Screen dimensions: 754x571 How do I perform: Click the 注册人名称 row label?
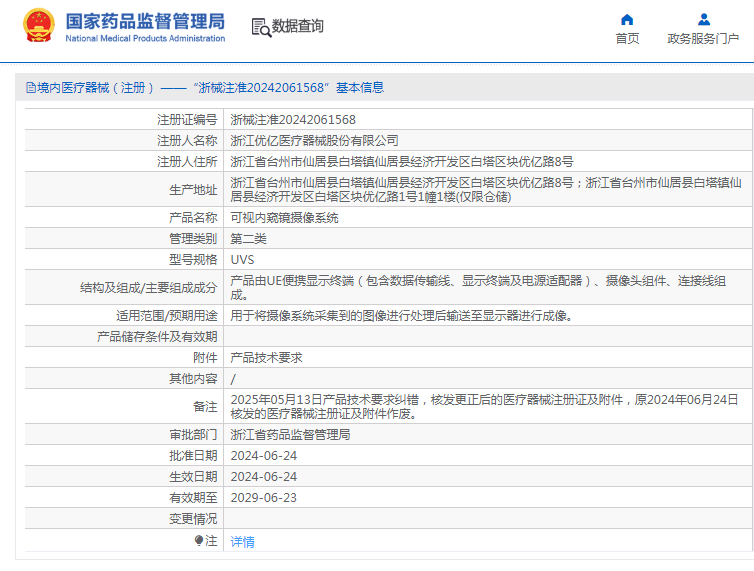[187, 140]
